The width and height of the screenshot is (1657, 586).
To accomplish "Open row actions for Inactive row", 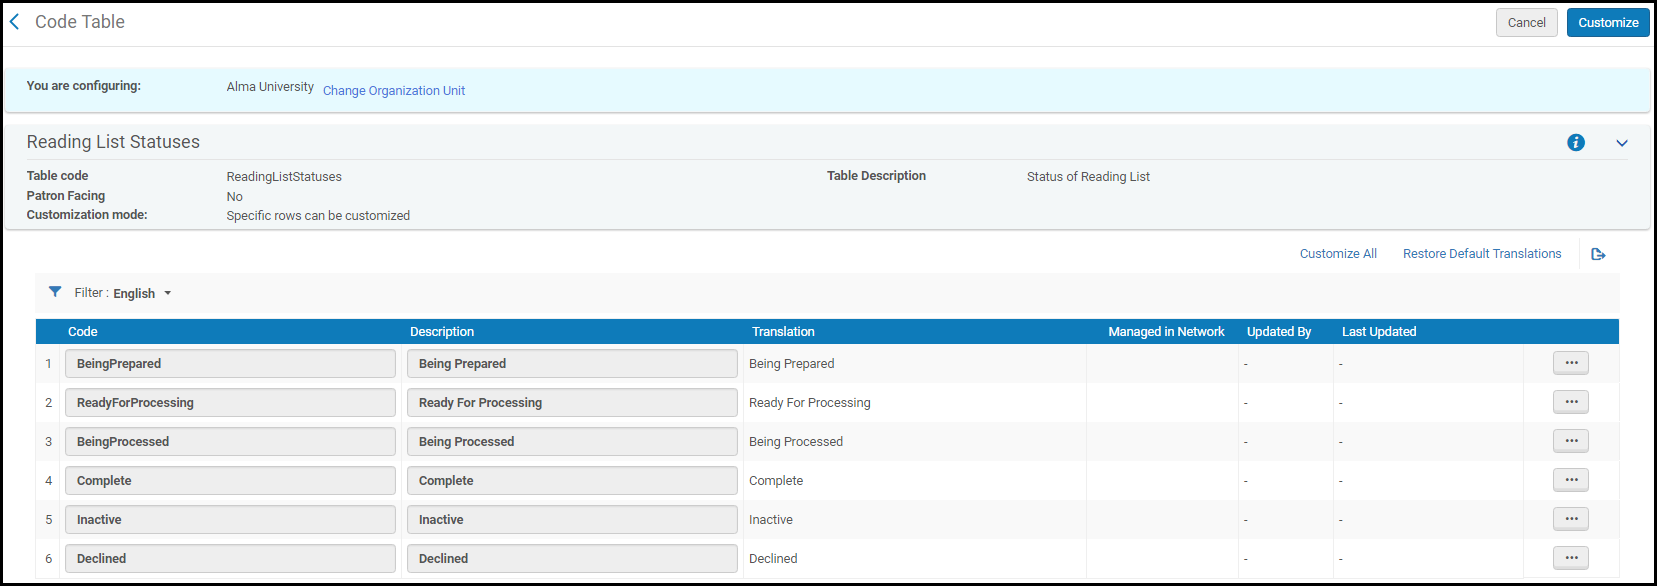I will (1571, 519).
